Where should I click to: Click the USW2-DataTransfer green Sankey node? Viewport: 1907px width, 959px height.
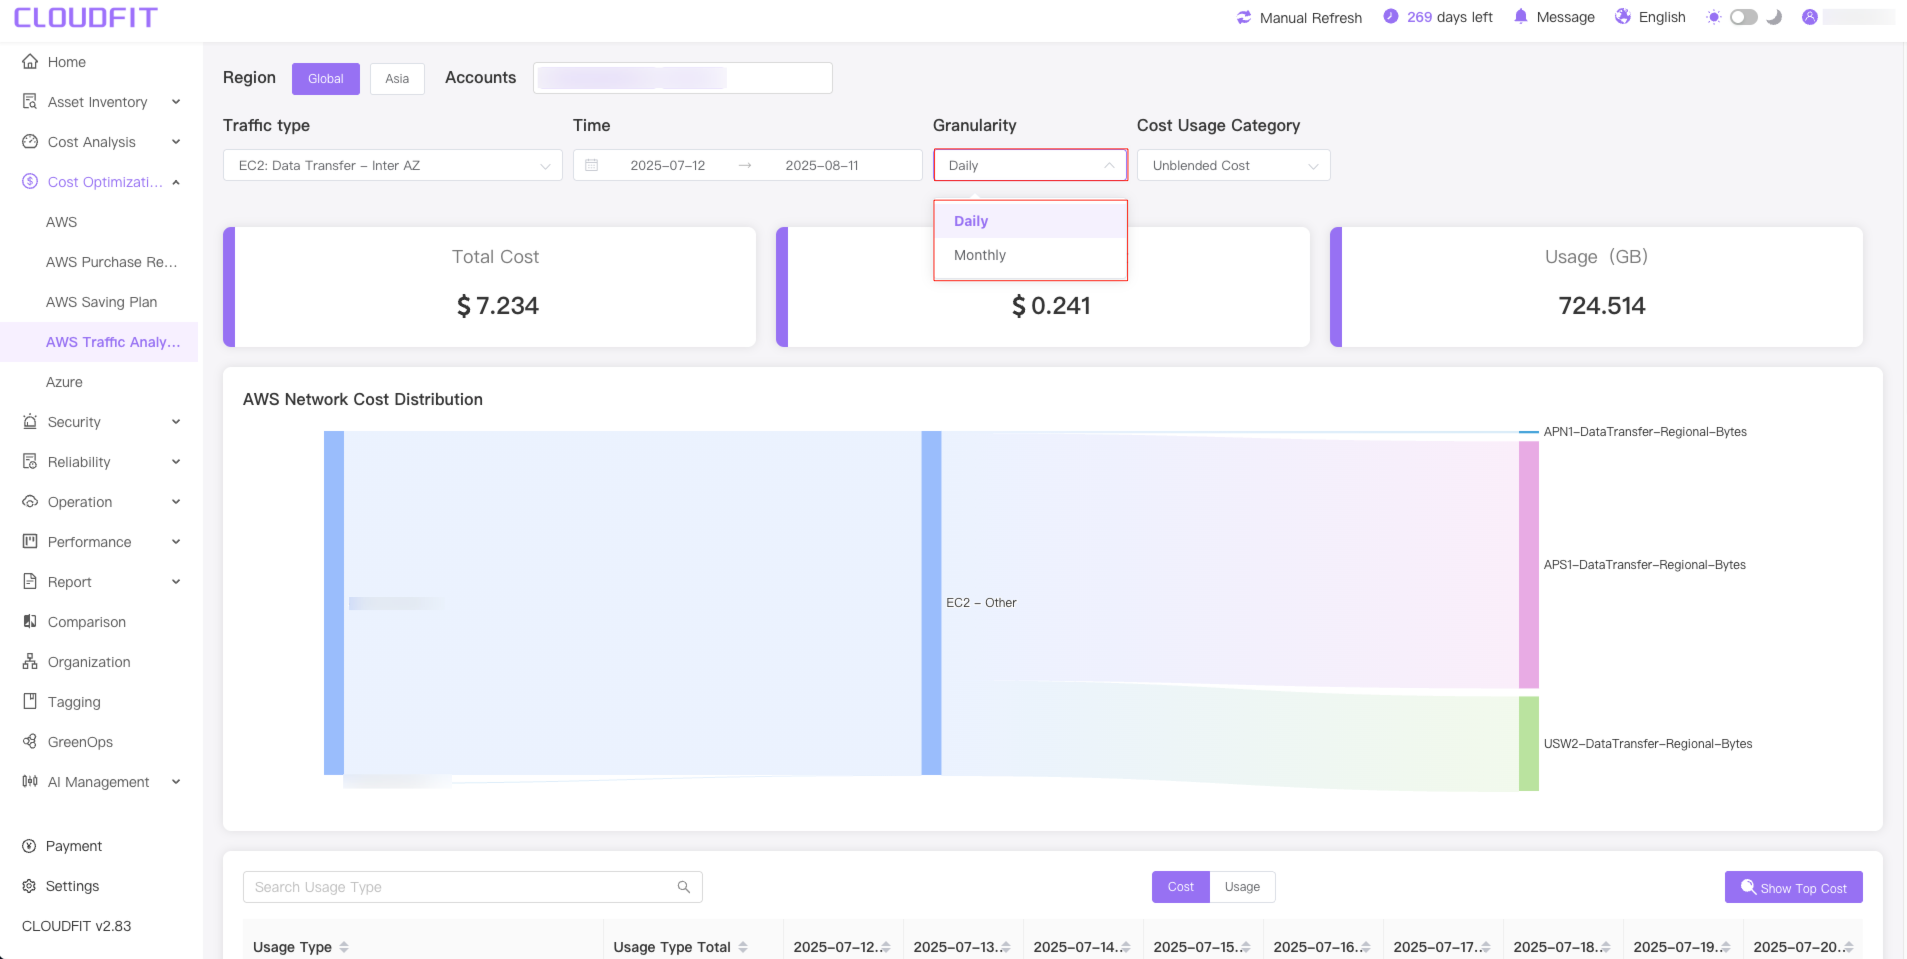tap(1528, 744)
